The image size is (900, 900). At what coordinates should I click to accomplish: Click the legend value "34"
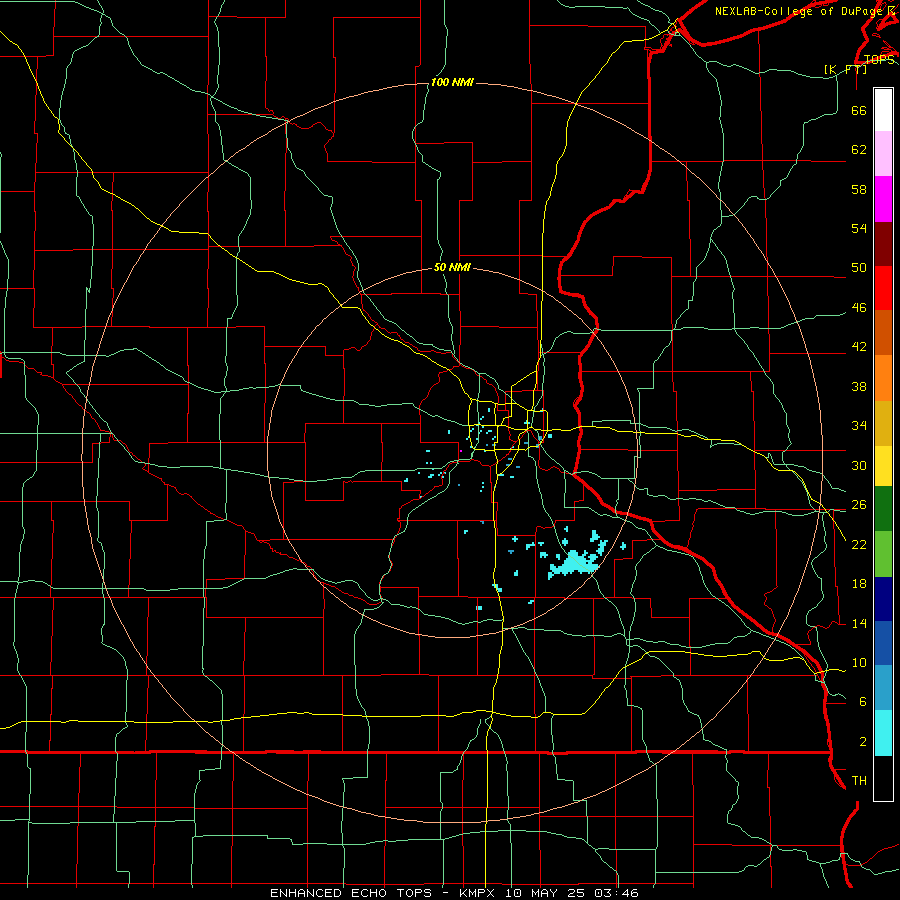point(859,425)
